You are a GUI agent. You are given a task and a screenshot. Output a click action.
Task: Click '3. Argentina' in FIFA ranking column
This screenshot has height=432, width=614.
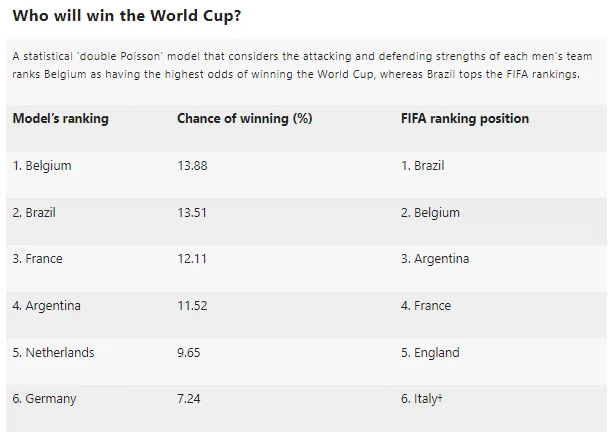point(435,259)
